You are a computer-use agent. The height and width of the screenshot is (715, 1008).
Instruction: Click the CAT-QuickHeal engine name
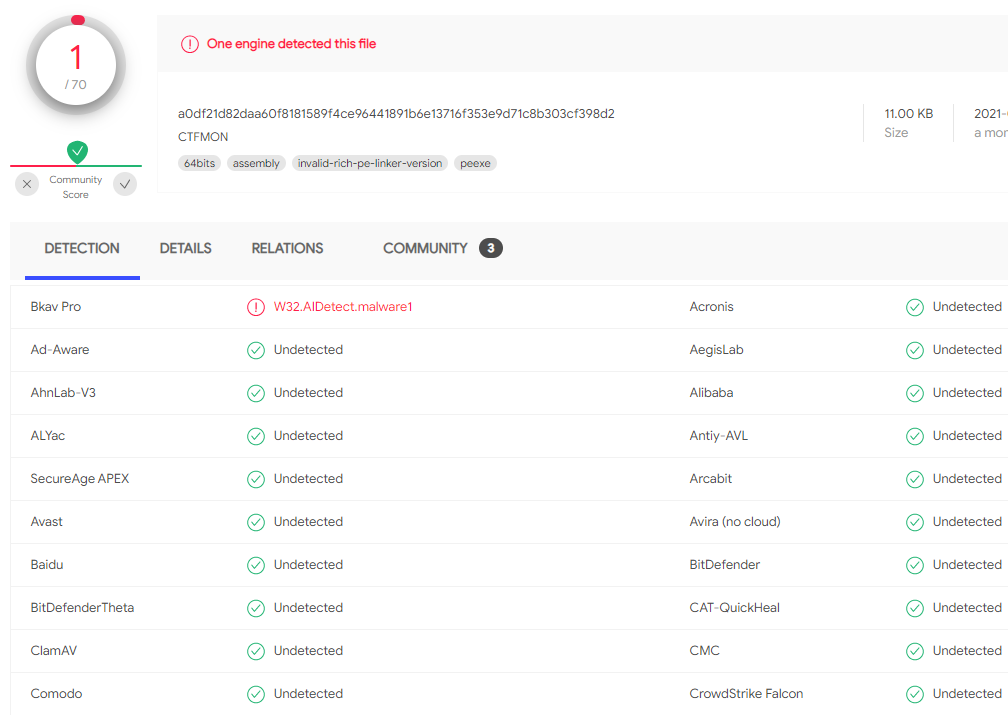coord(734,608)
